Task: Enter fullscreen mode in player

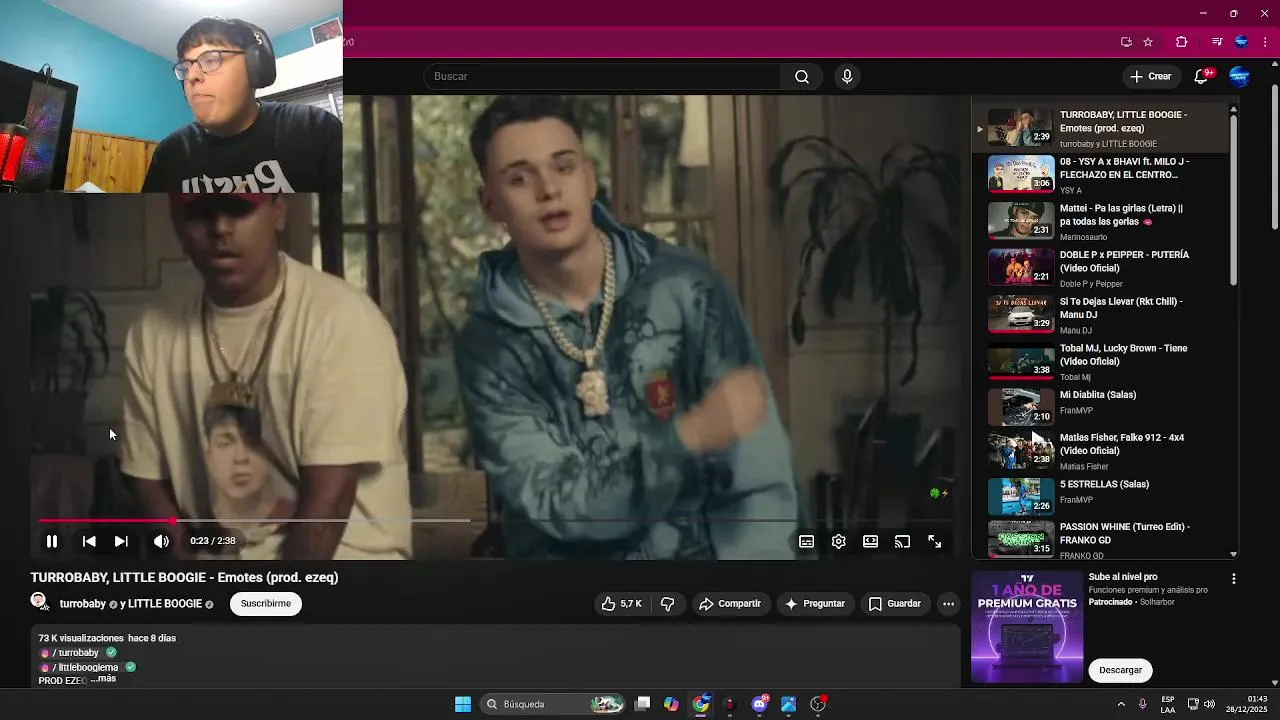Action: click(x=935, y=541)
